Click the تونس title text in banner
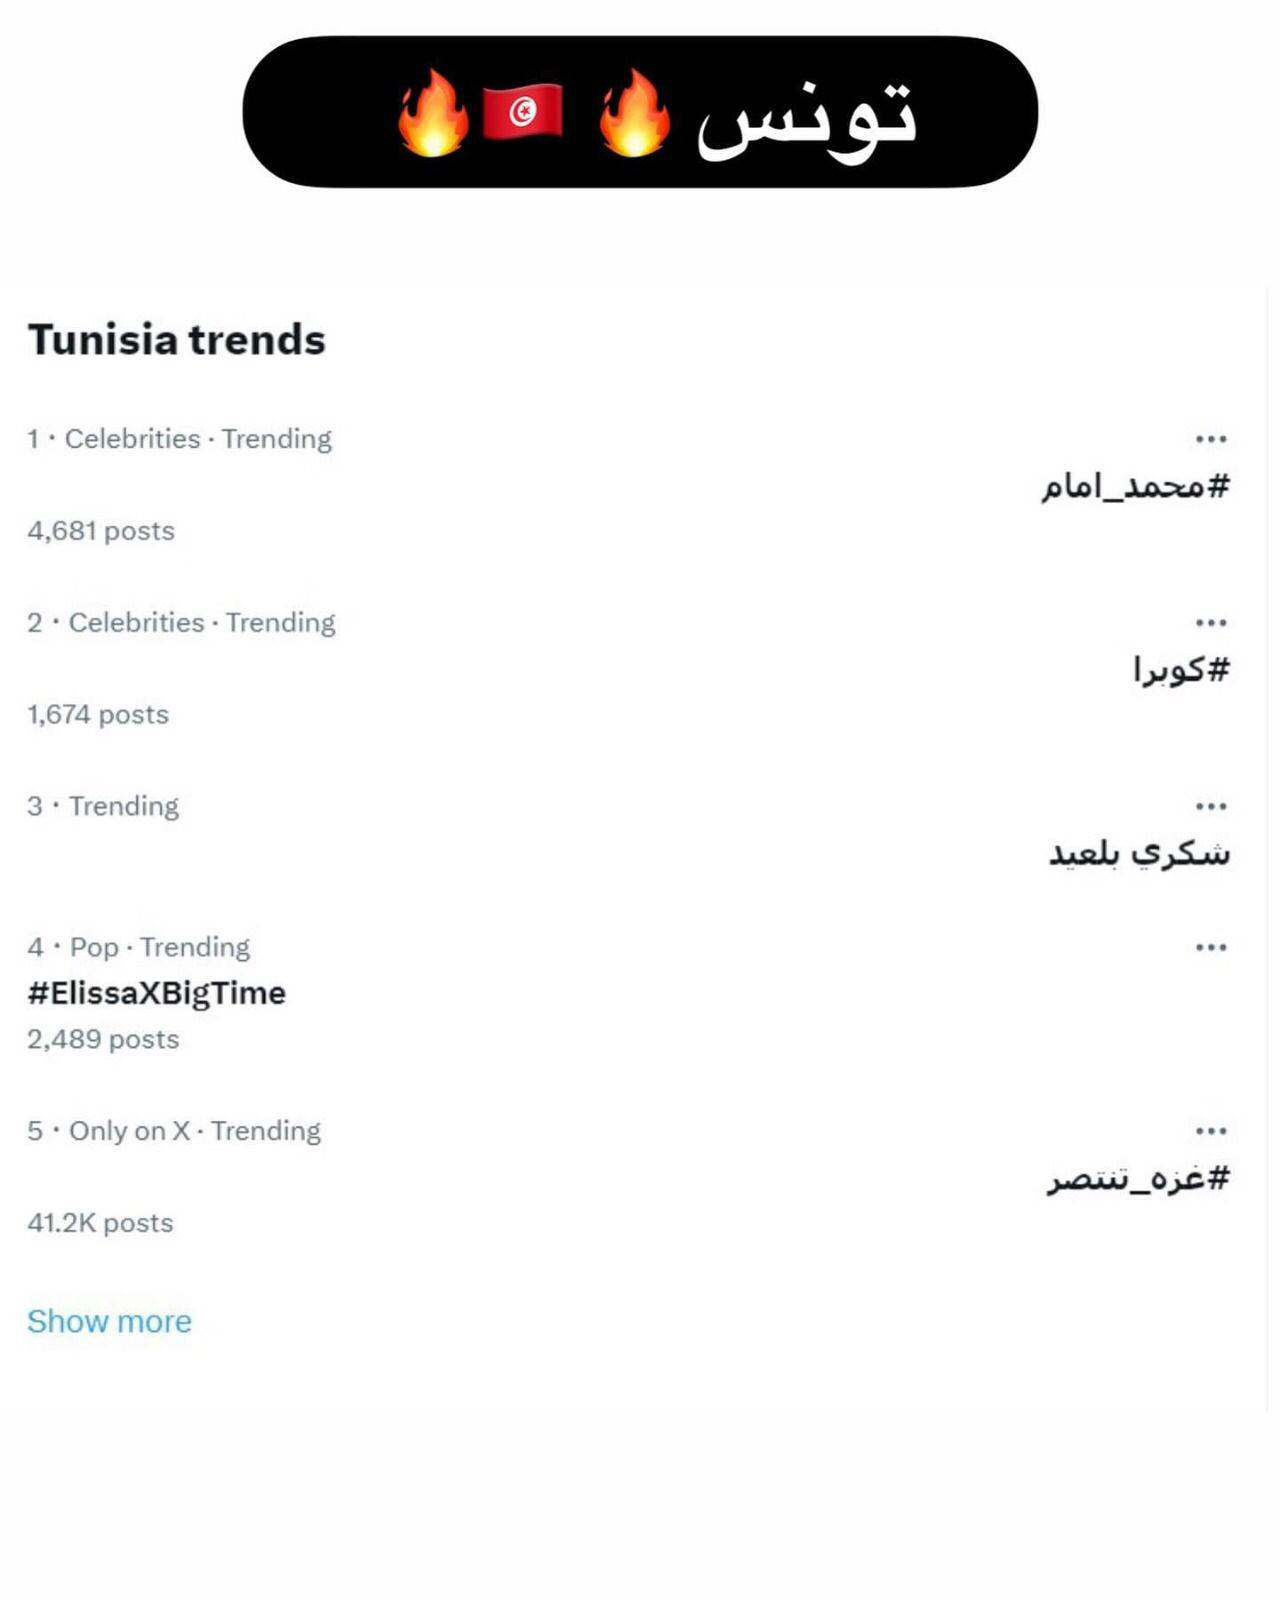Image resolution: width=1280 pixels, height=1600 pixels. click(806, 118)
